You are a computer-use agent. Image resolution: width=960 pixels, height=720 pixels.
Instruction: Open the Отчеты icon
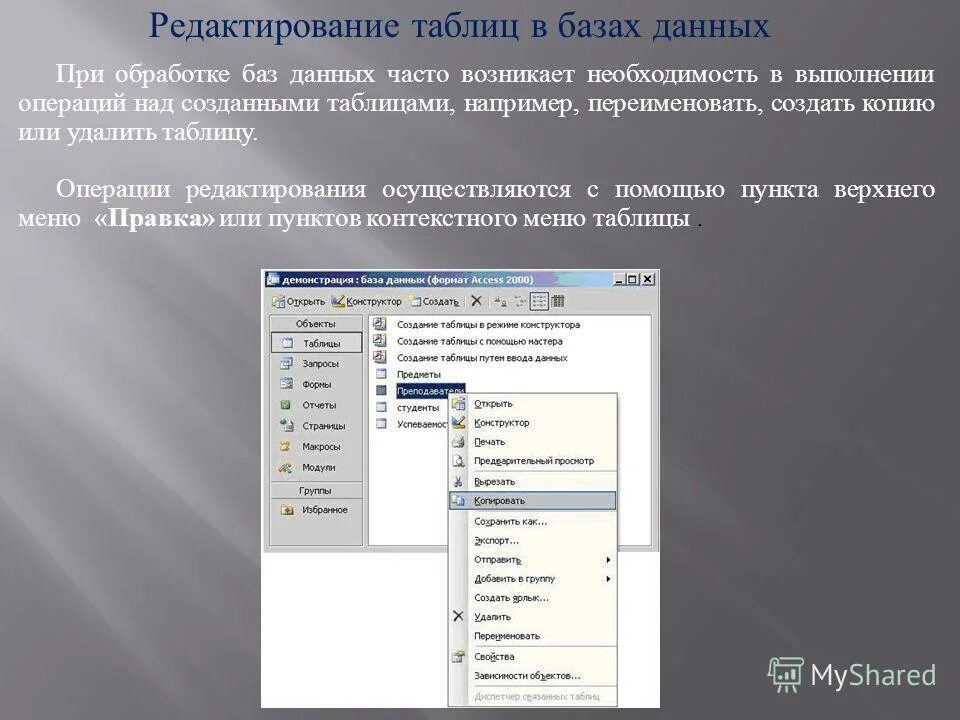[286, 404]
